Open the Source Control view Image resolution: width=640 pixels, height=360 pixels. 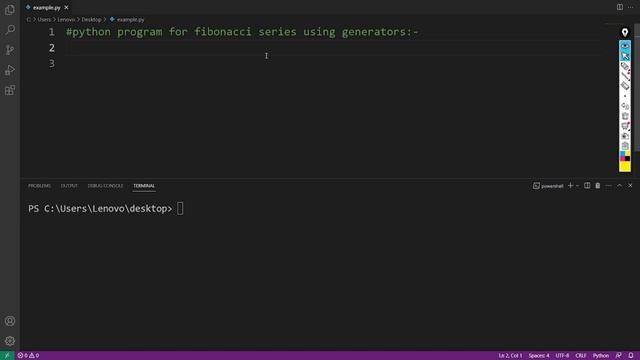(10, 50)
